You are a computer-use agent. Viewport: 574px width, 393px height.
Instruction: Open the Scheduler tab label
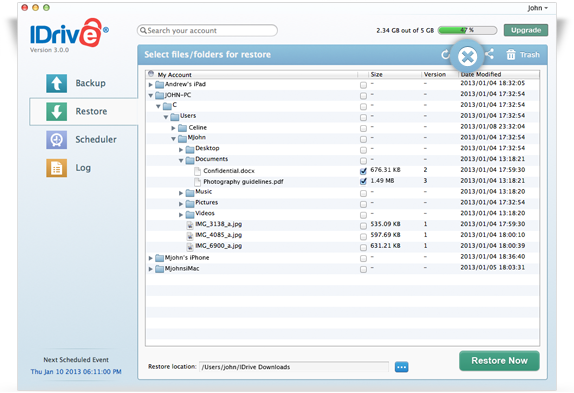[x=96, y=139]
